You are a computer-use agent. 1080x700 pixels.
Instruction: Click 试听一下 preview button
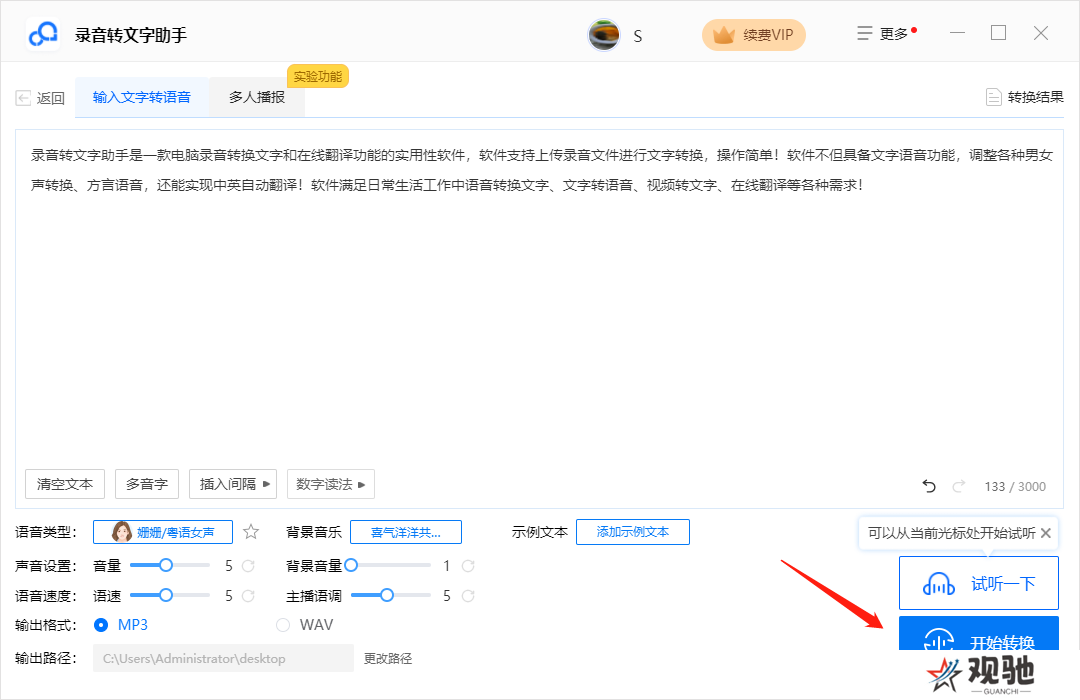click(979, 584)
